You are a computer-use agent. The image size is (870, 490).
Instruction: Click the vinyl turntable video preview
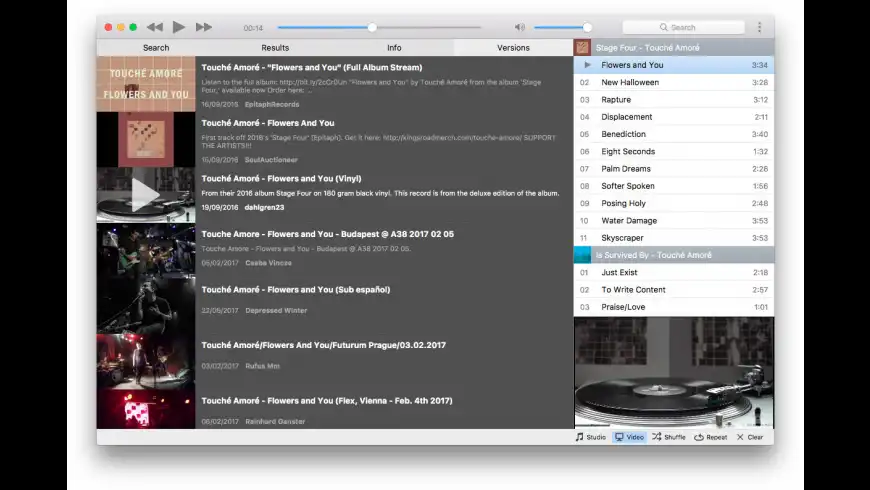674,372
